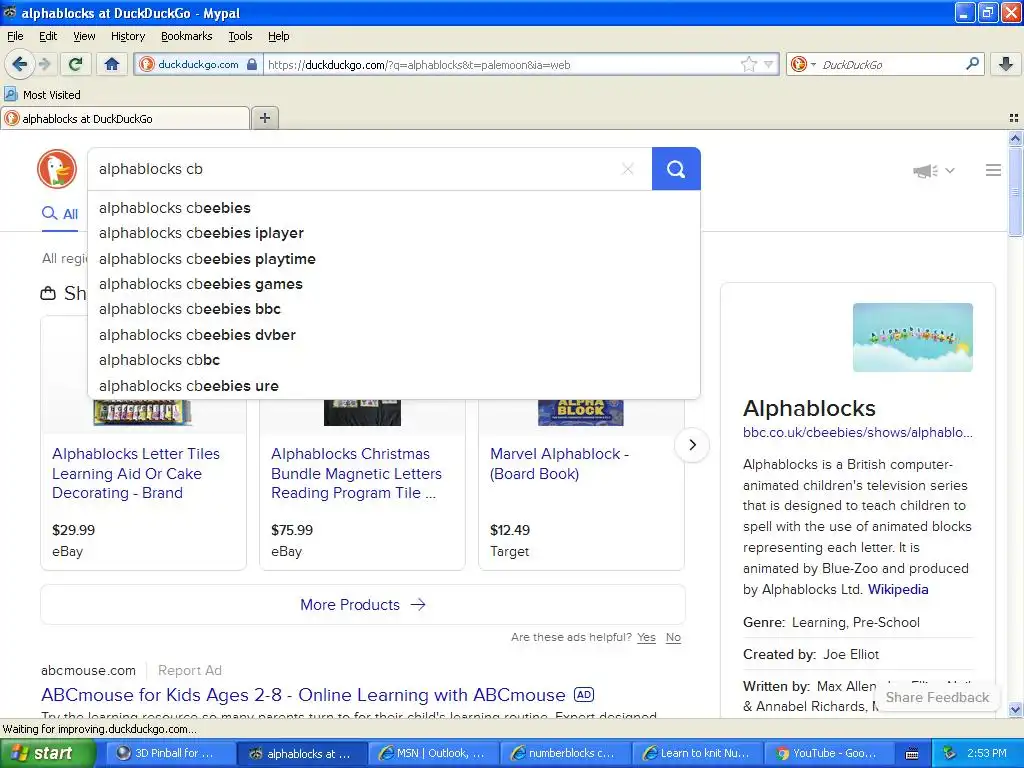Choose suggestion 'alphablocks cbeebies playtime'

coord(394,259)
